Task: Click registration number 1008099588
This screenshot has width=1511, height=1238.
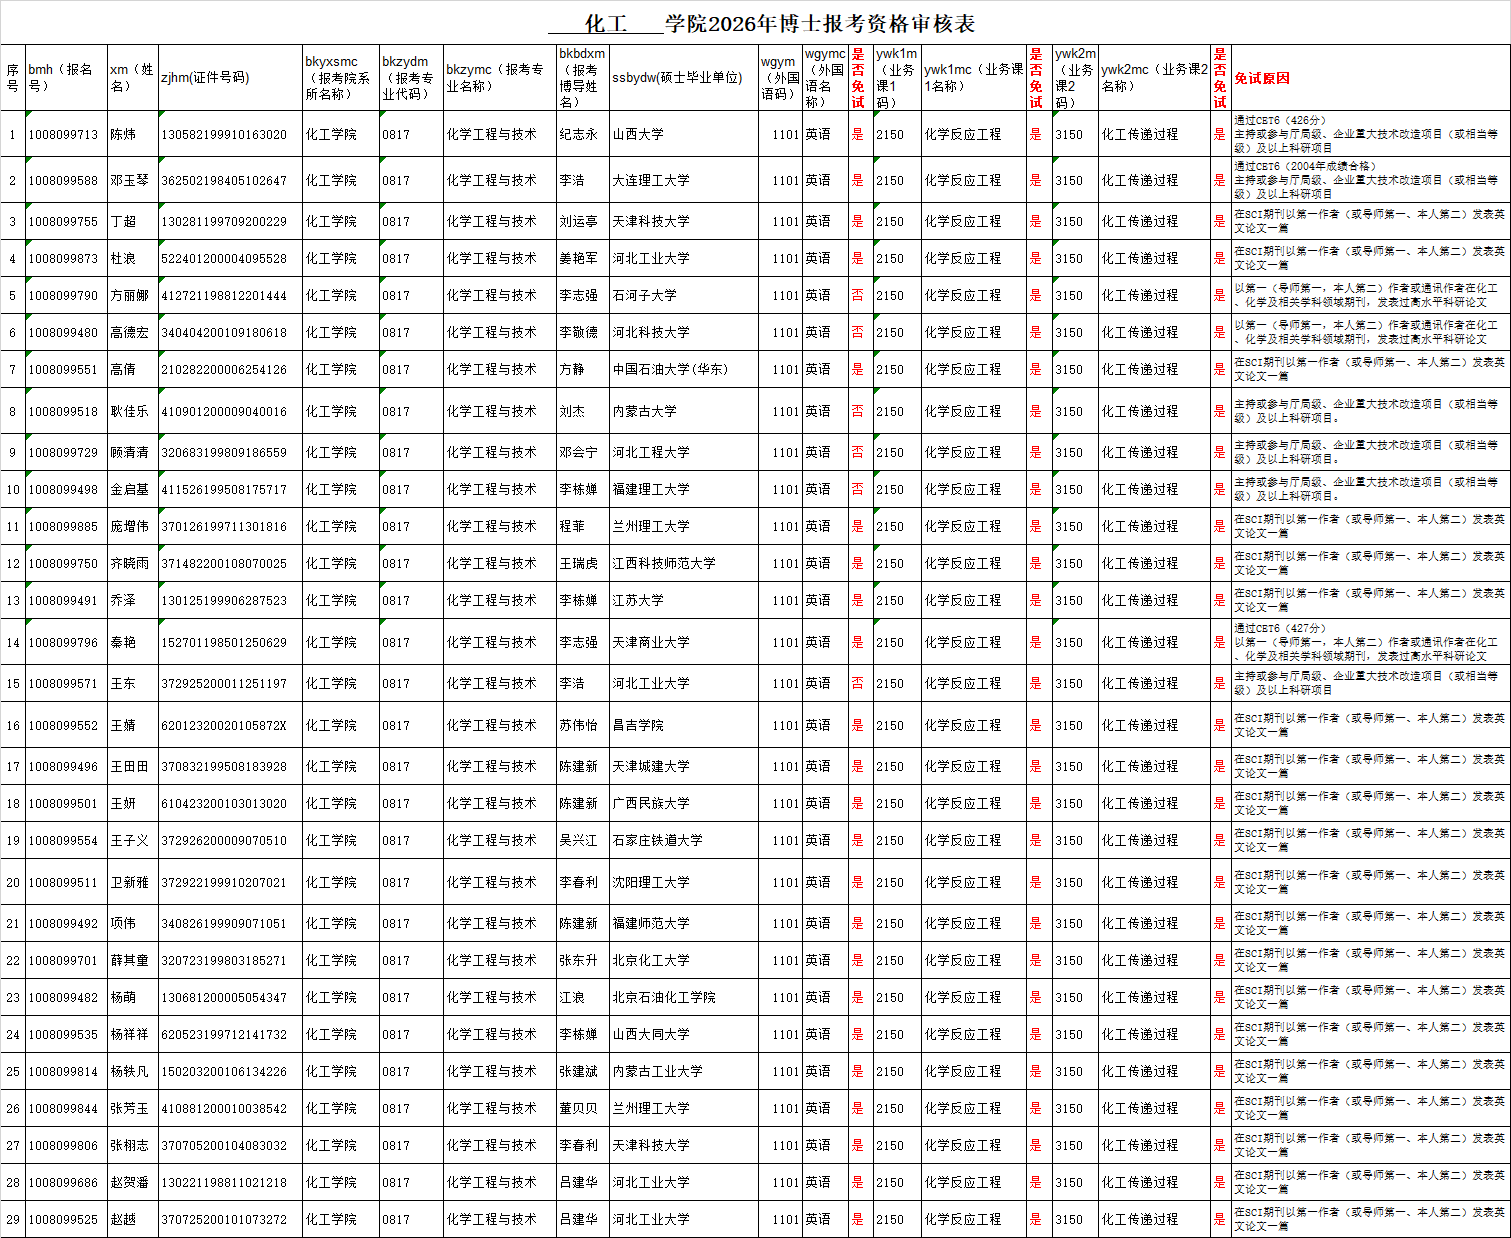Action: tap(63, 180)
